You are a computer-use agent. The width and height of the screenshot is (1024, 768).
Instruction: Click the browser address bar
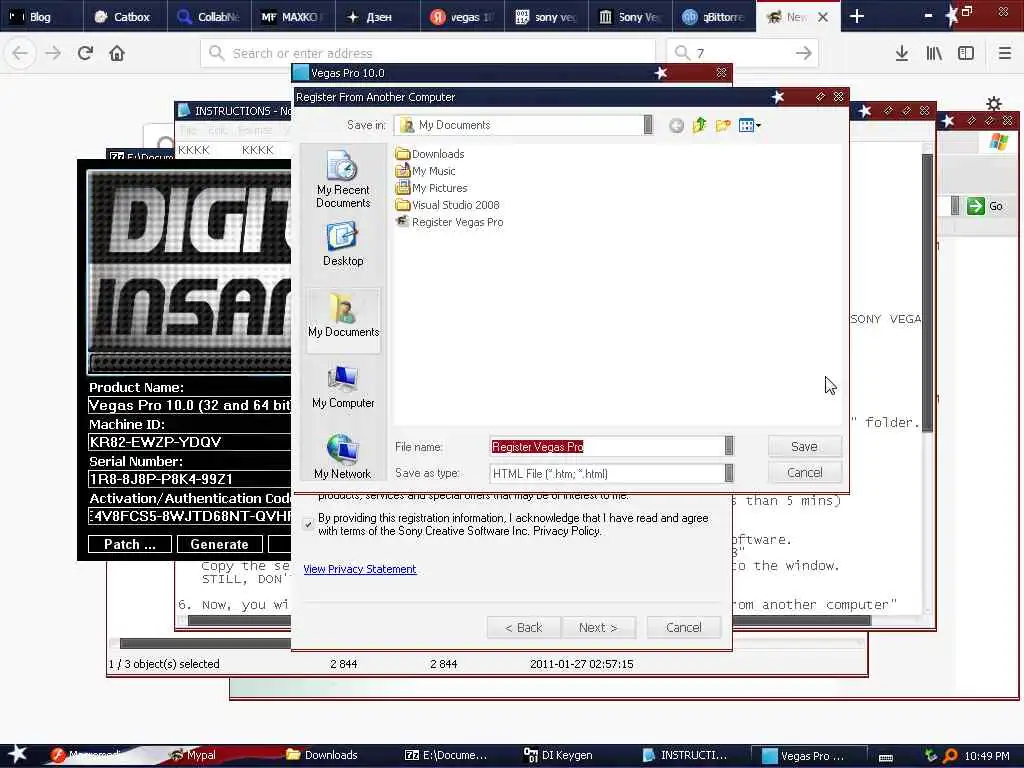tap(428, 53)
